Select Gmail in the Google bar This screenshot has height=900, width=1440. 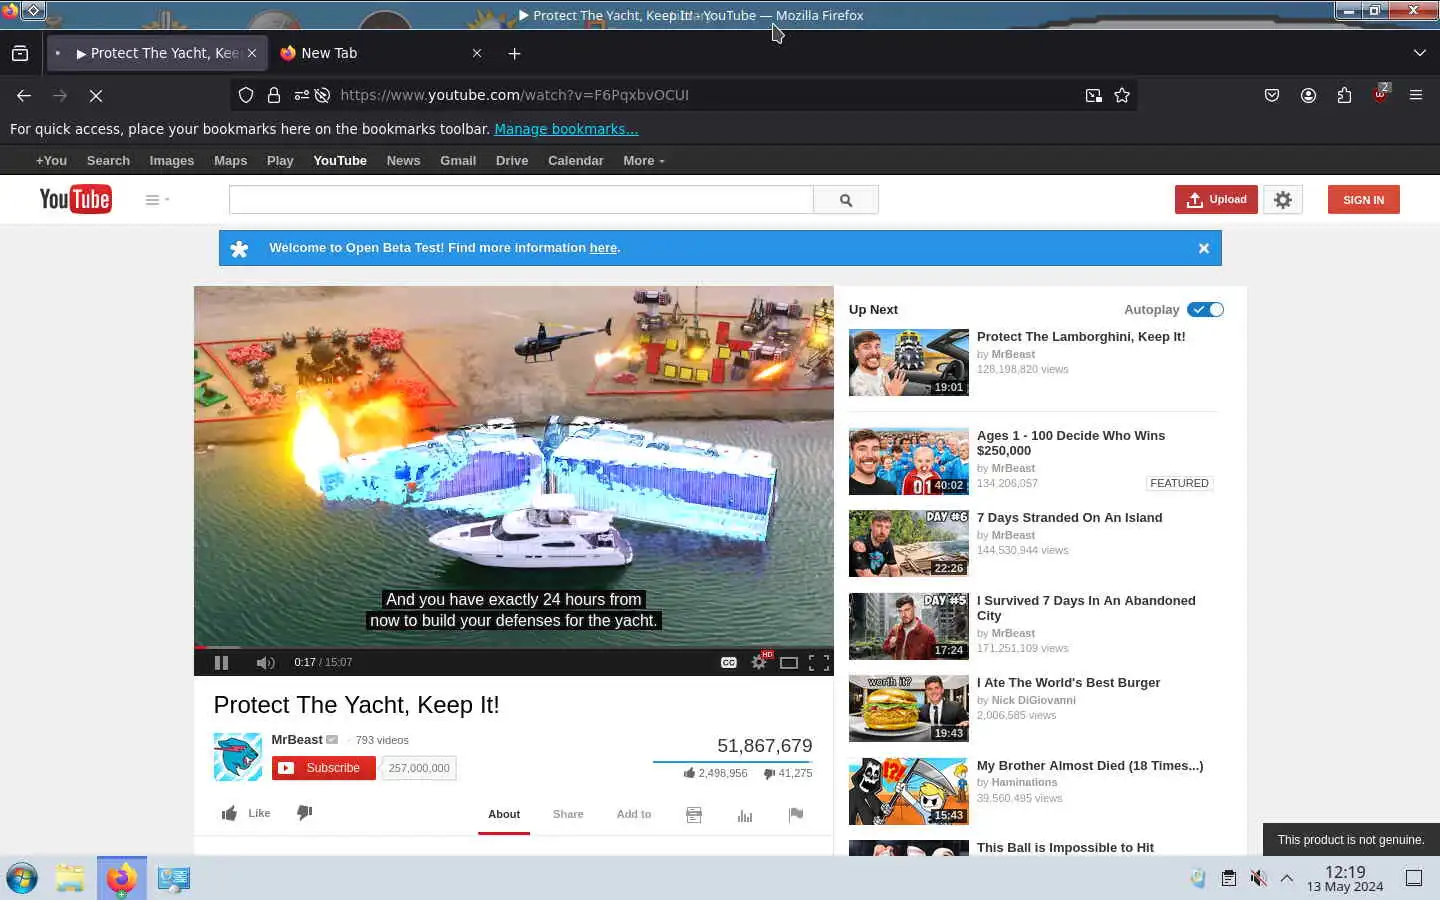[458, 160]
